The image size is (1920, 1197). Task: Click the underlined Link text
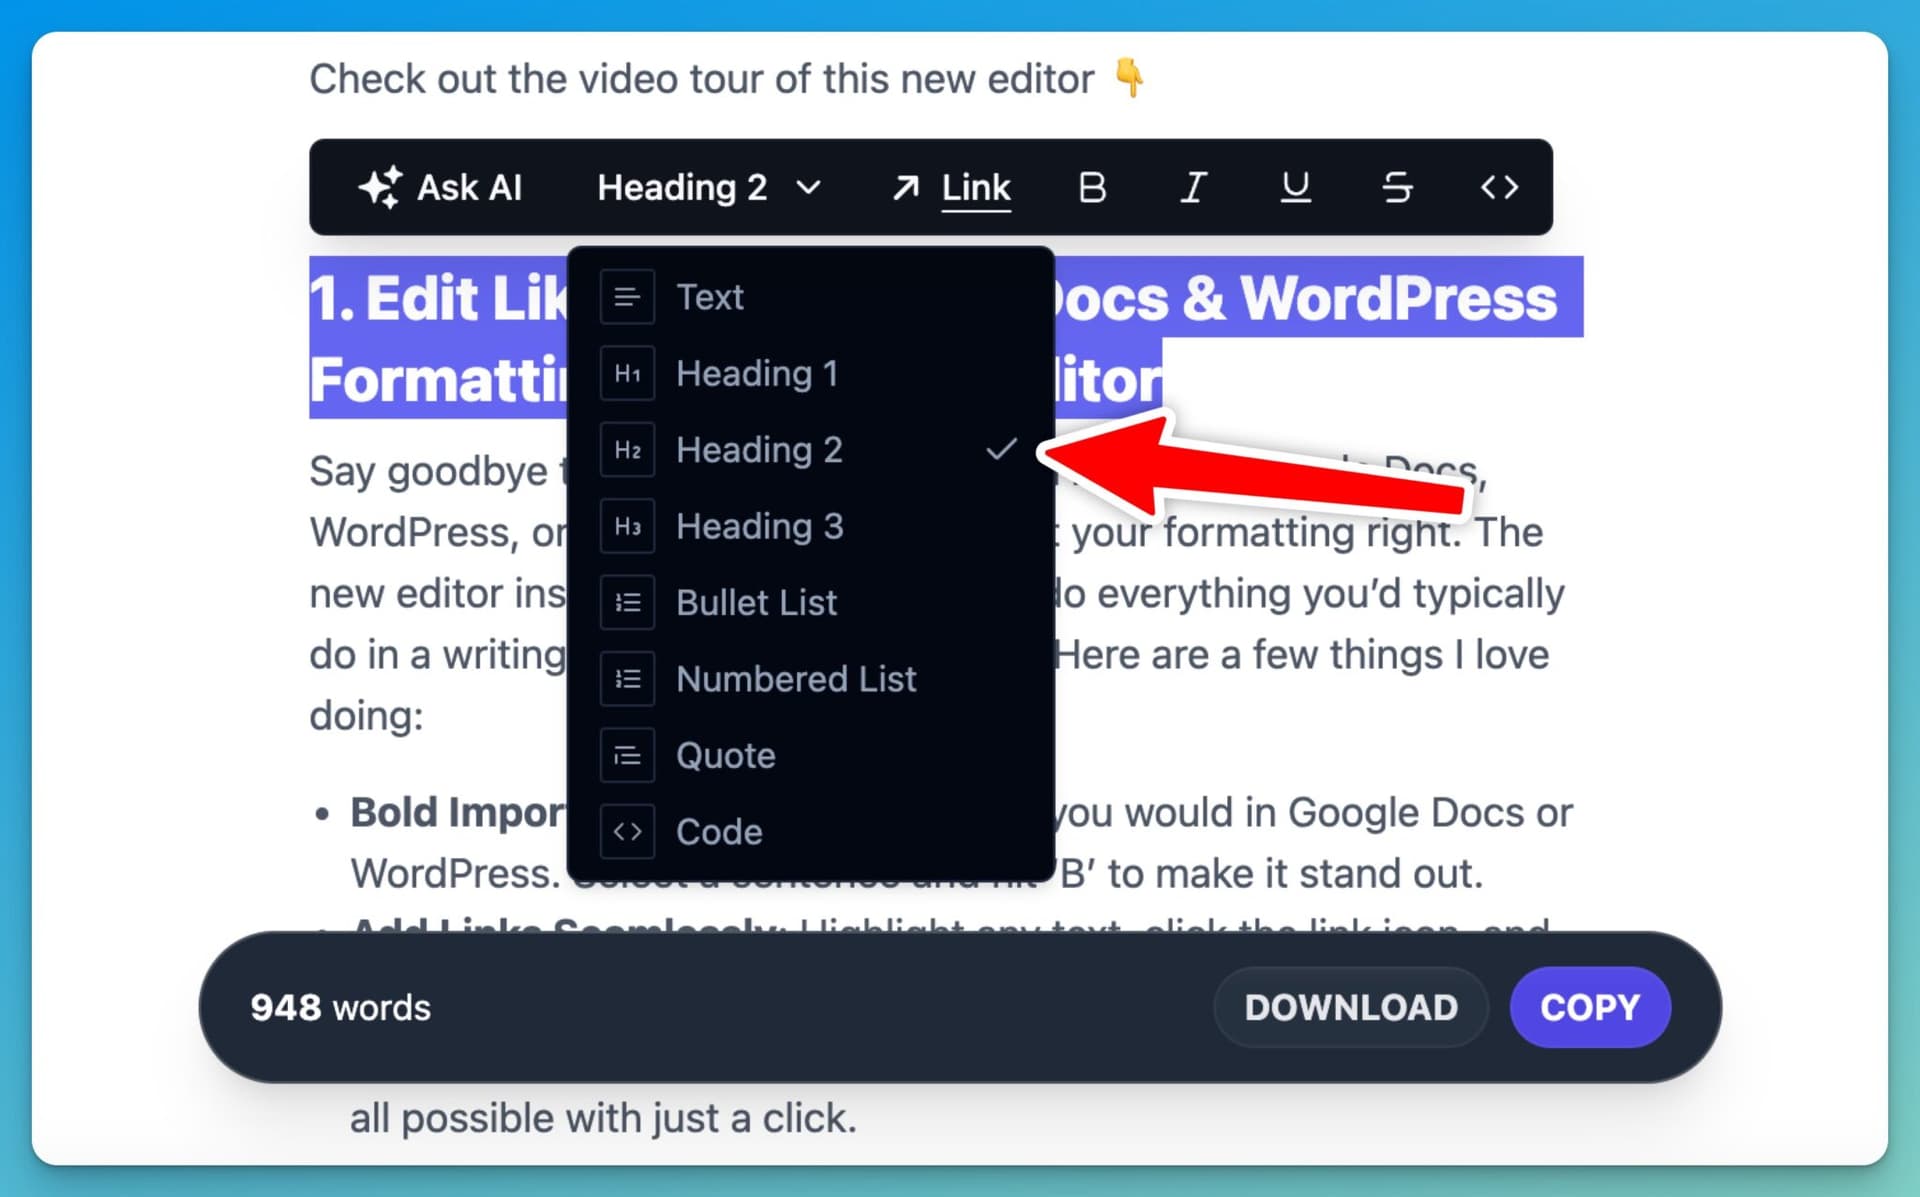(975, 187)
